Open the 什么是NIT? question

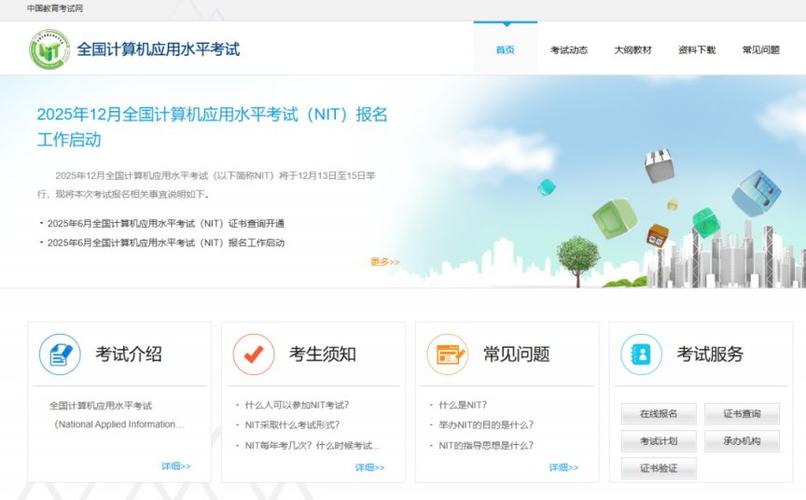tap(463, 405)
